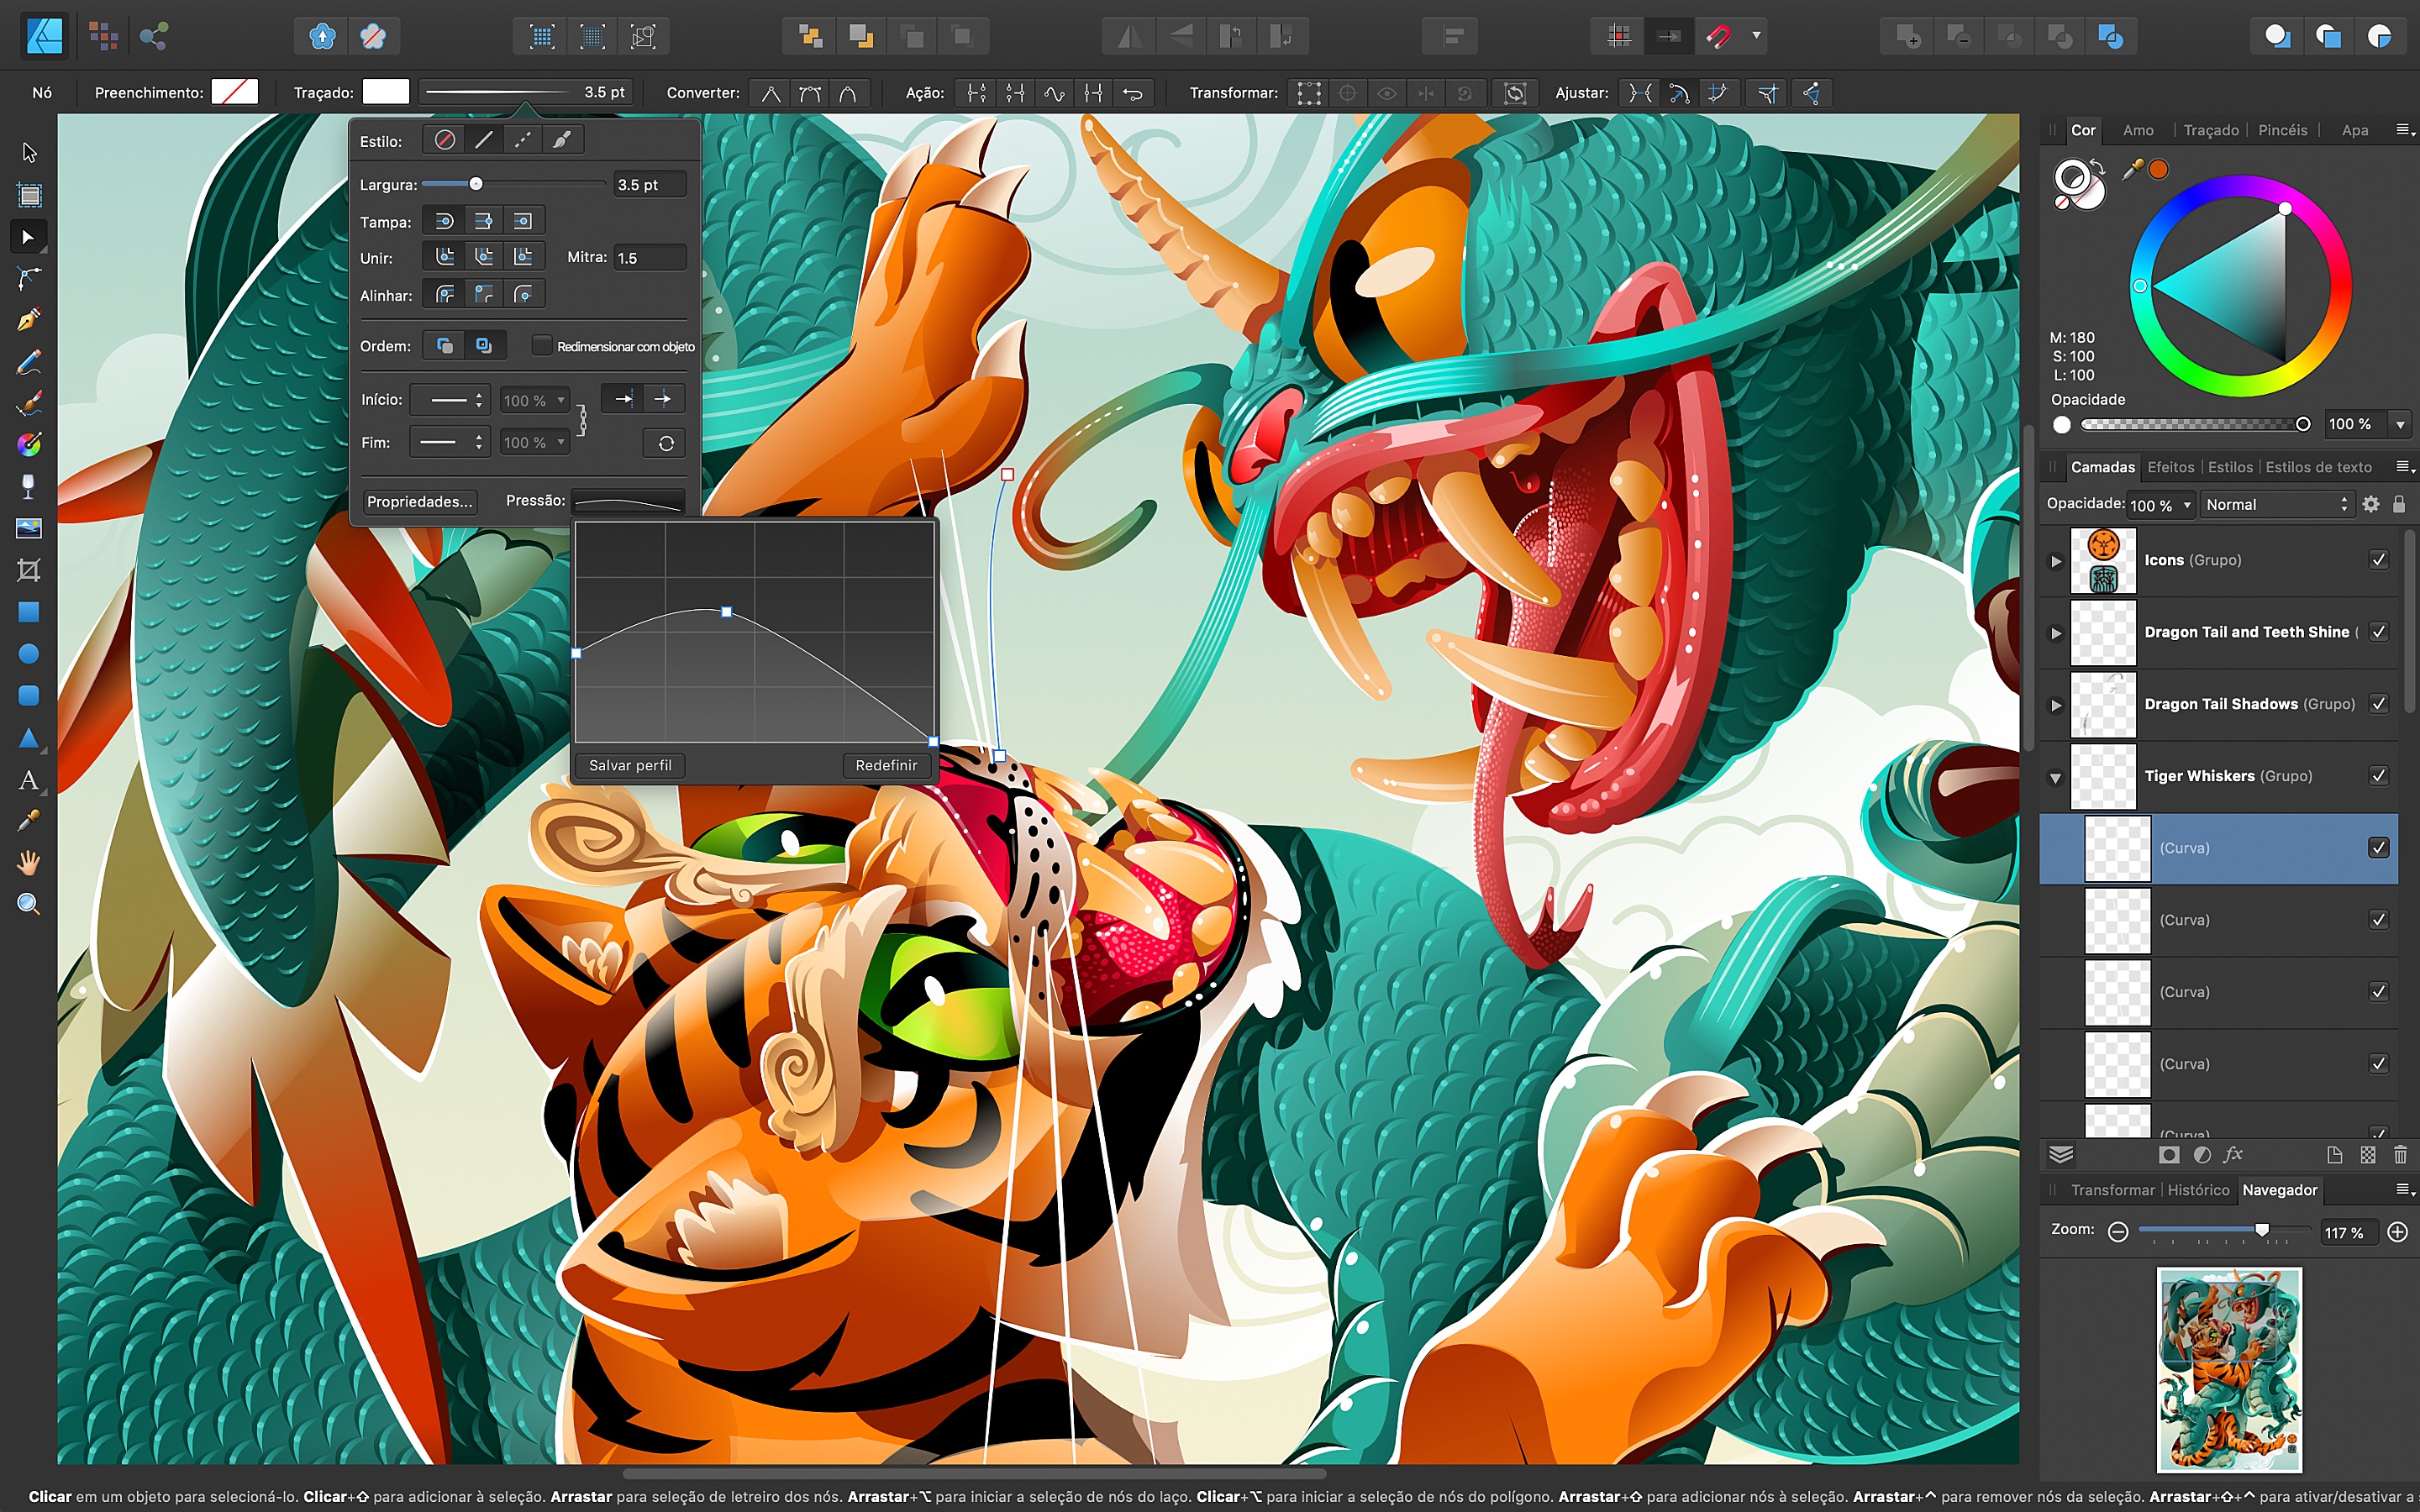The height and width of the screenshot is (1512, 2420).
Task: Click the Mitra value field
Action: (x=650, y=258)
